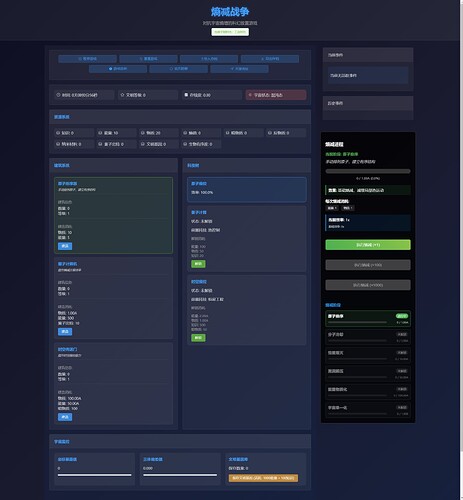Select the second stage in the entropy stage list
Image resolution: width=463 pixels, height=500 pixels.
point(368,337)
